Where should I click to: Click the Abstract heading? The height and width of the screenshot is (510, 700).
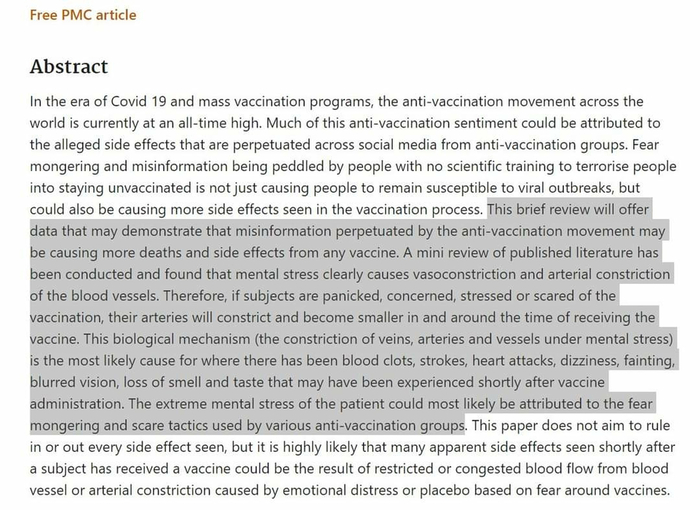(69, 67)
